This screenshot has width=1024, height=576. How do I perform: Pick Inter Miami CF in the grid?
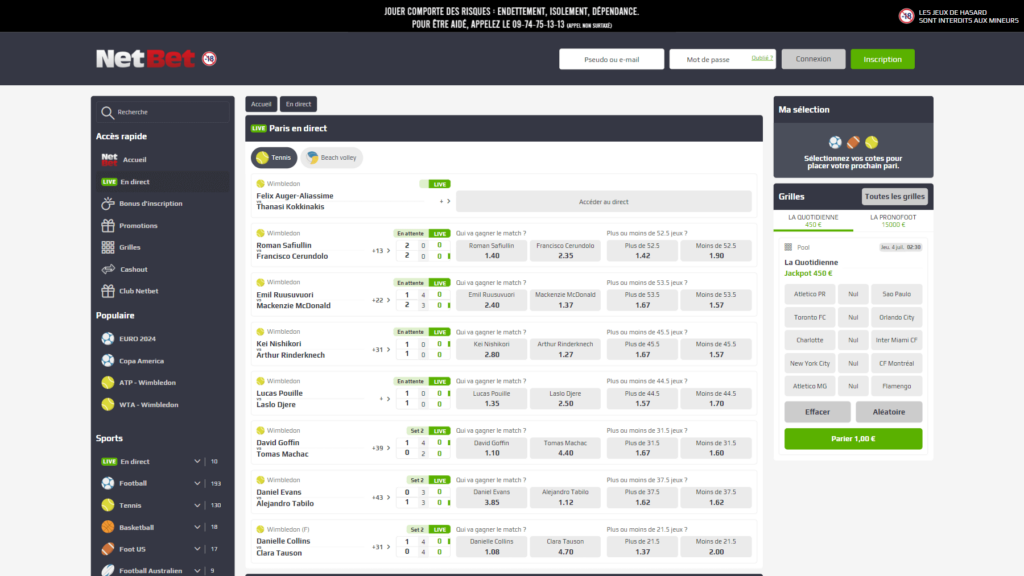pyautogui.click(x=897, y=340)
